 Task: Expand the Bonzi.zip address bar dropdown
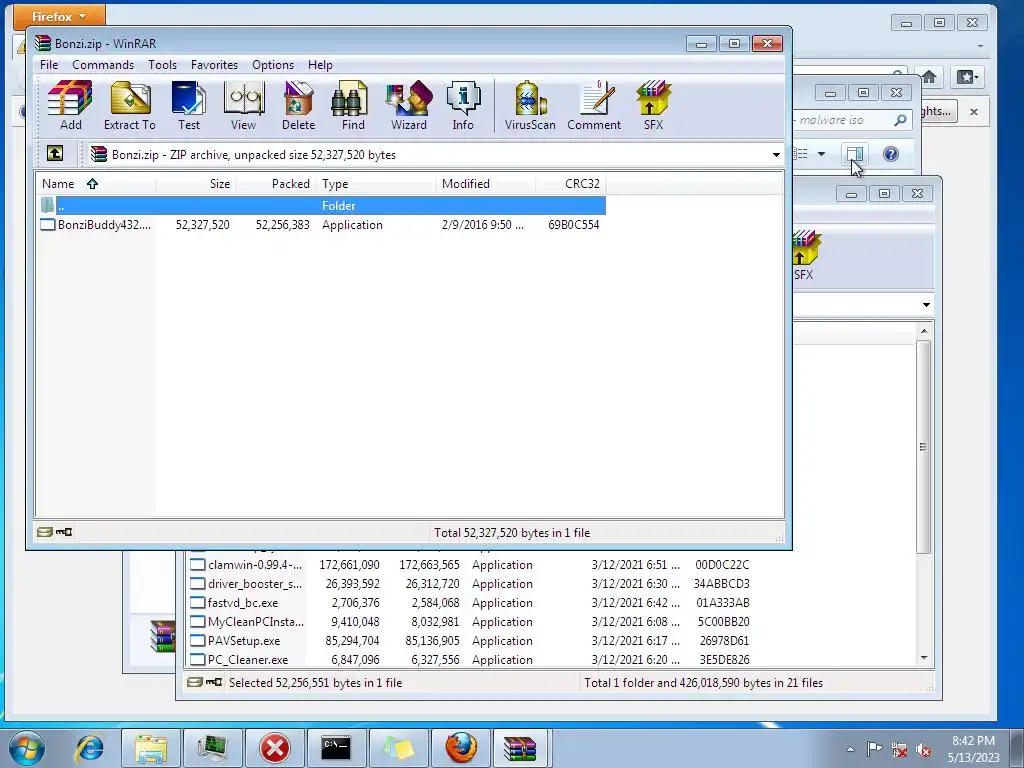coord(776,155)
